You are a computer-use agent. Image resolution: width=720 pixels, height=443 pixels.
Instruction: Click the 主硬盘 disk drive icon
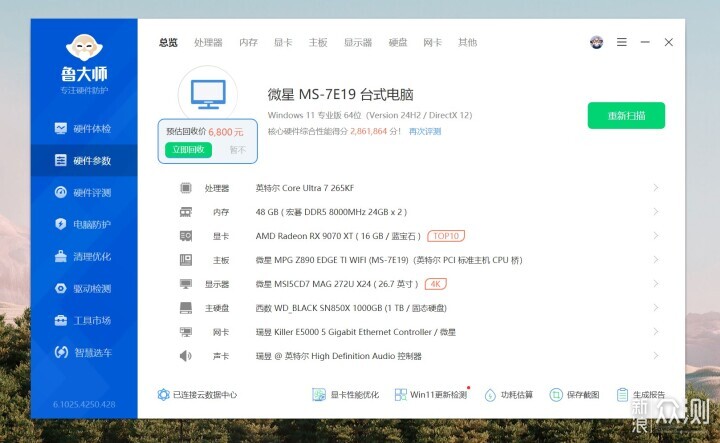(x=186, y=308)
